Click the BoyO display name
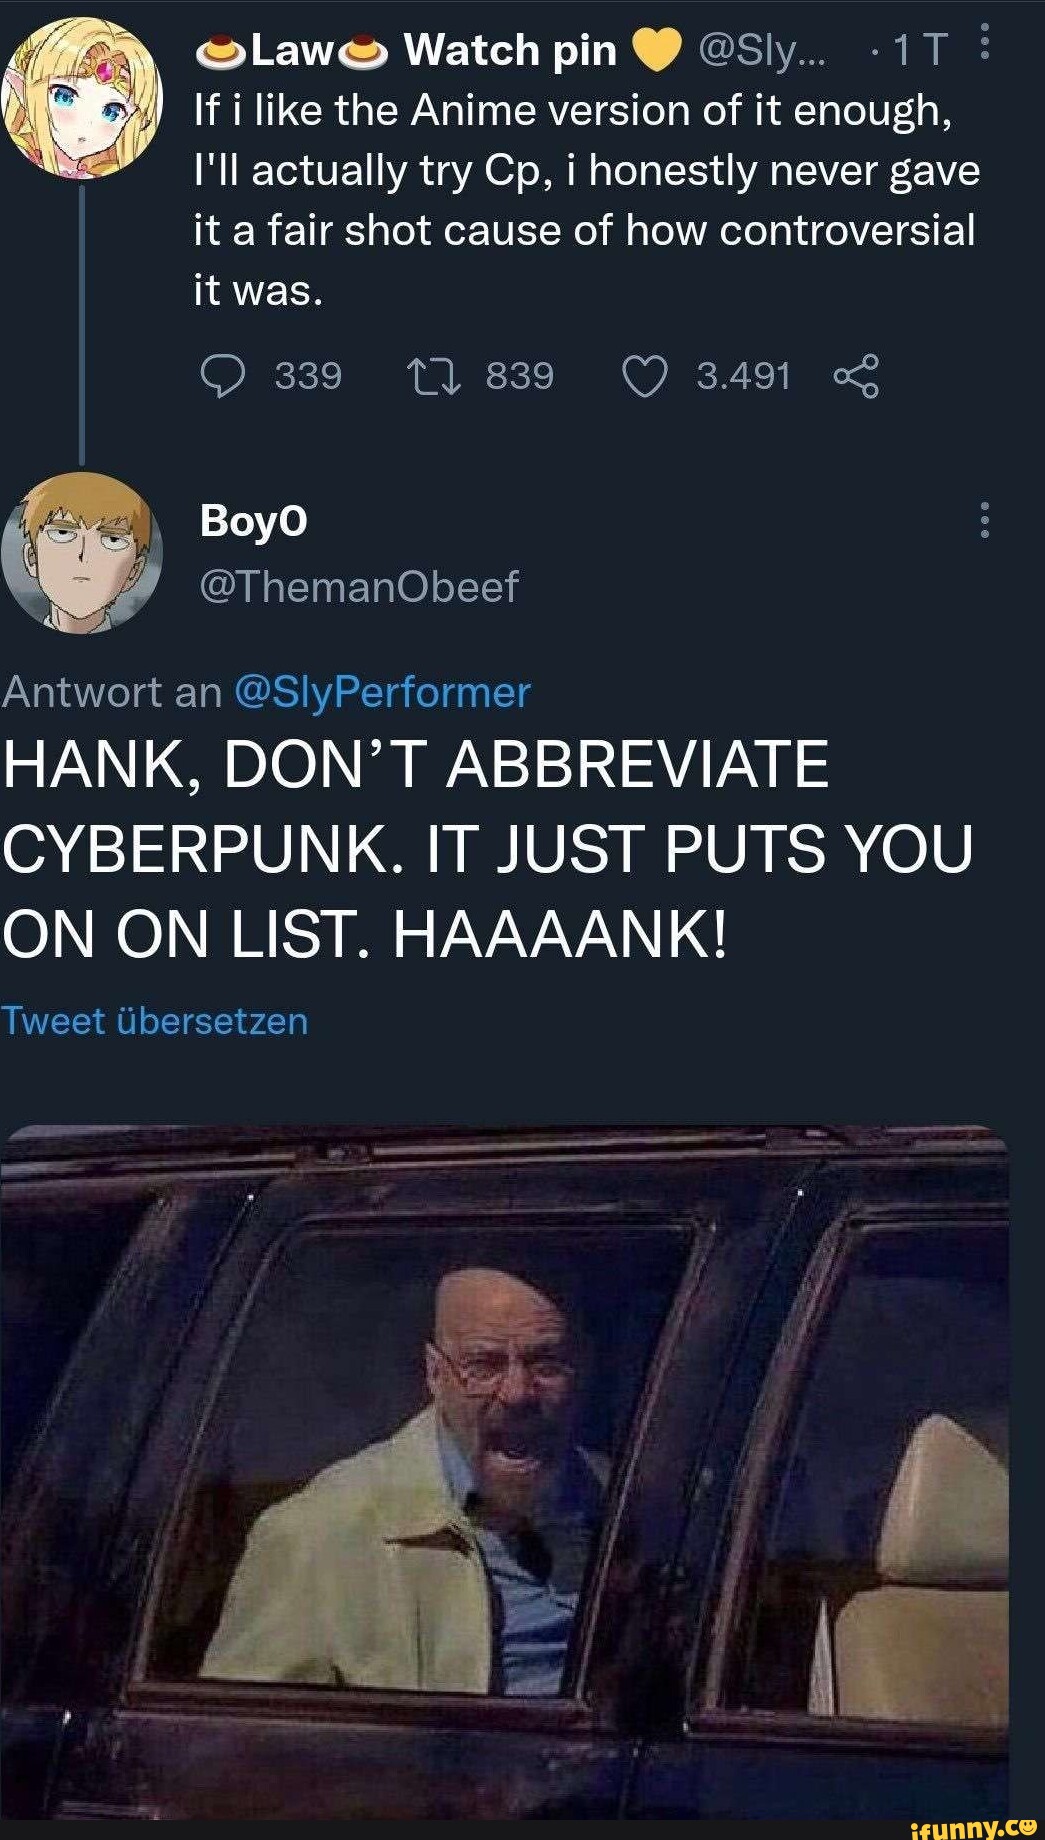 pos(254,521)
